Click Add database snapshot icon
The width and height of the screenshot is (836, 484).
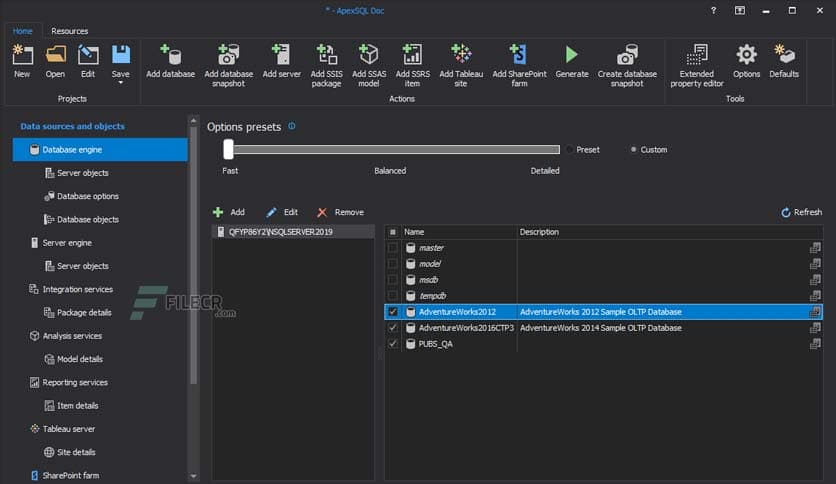[x=229, y=66]
